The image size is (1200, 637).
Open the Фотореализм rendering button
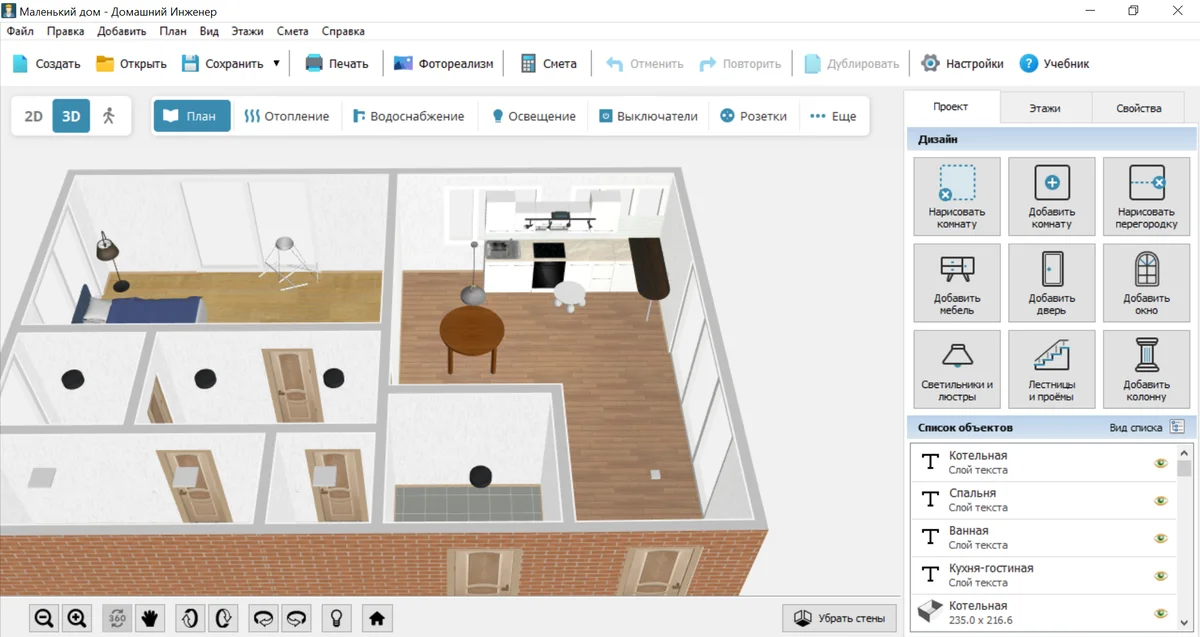[444, 63]
